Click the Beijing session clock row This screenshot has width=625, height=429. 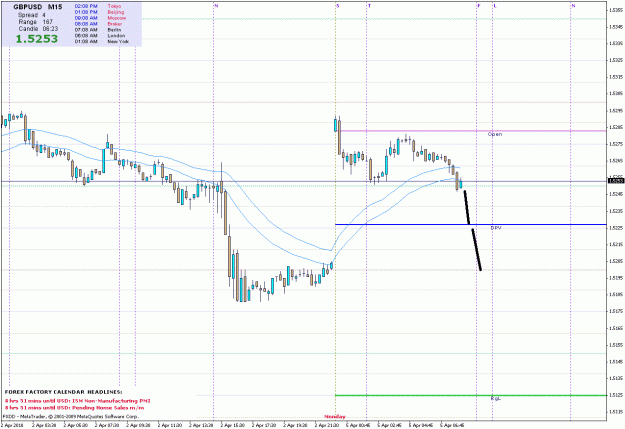tap(99, 12)
